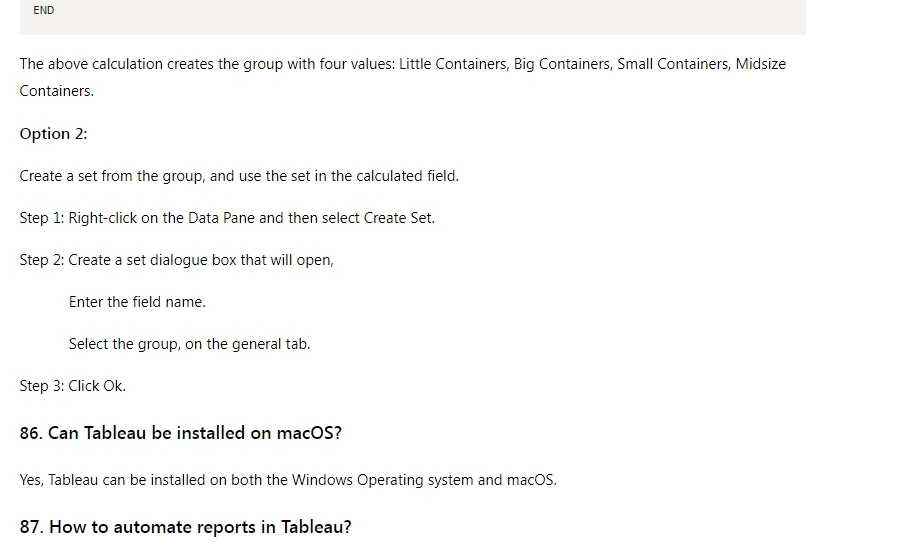This screenshot has height=542, width=900.
Task: Click the END keyword in code block
Action: click(x=44, y=10)
